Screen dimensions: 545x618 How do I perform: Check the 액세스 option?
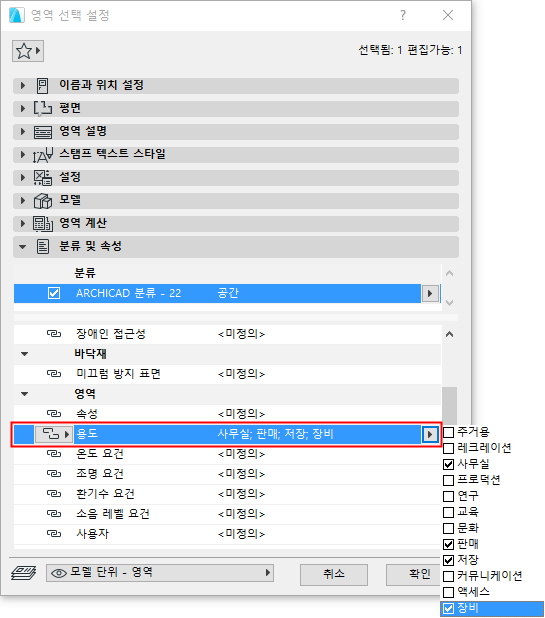tap(448, 592)
